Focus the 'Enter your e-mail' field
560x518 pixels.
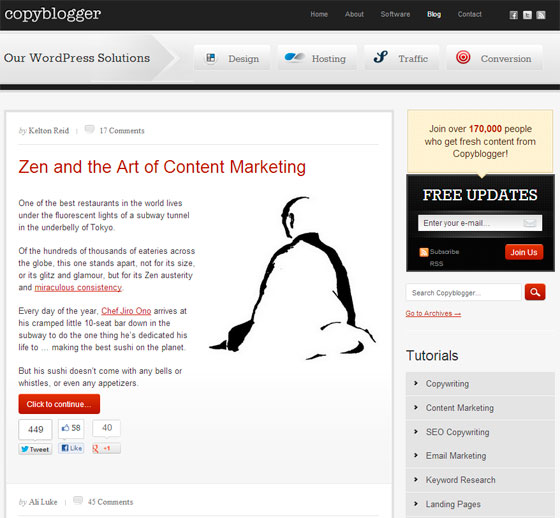pos(480,223)
